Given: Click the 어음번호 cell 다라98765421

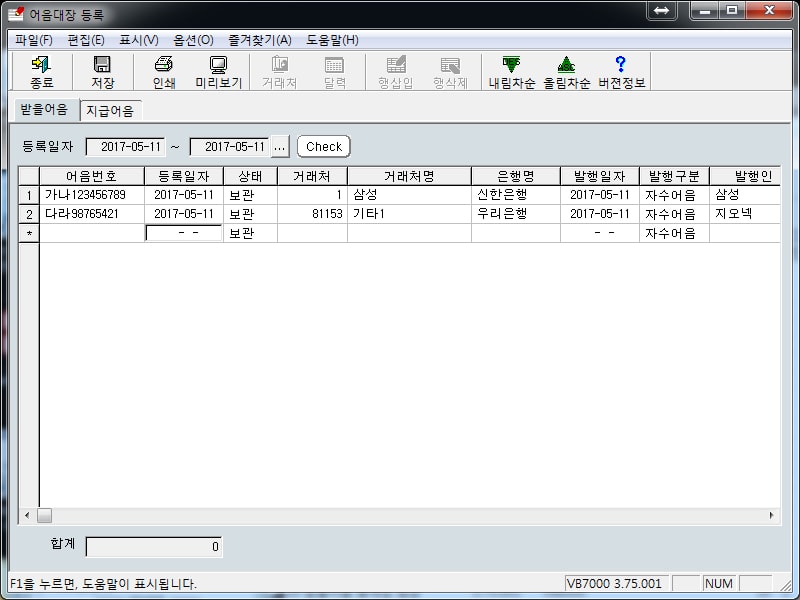Looking at the screenshot, I should (x=92, y=214).
